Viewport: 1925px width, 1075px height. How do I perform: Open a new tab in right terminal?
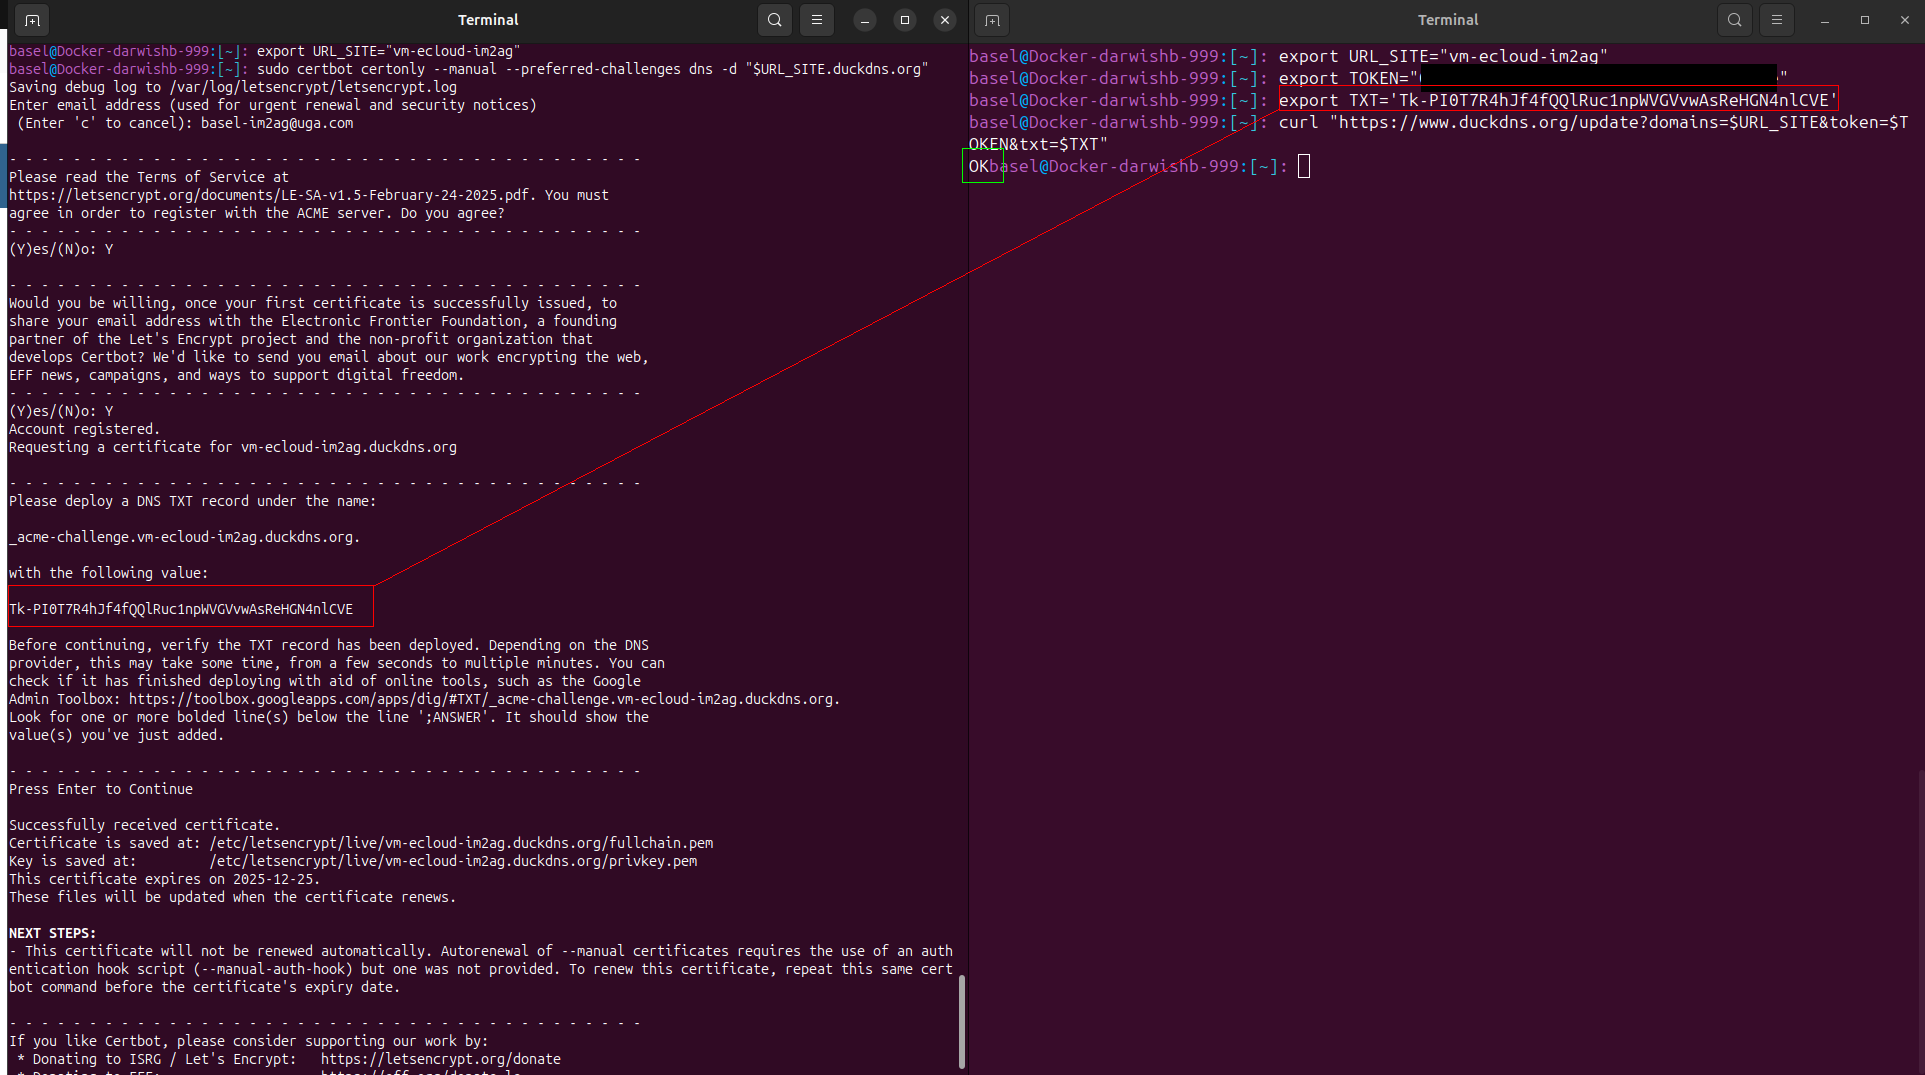992,20
